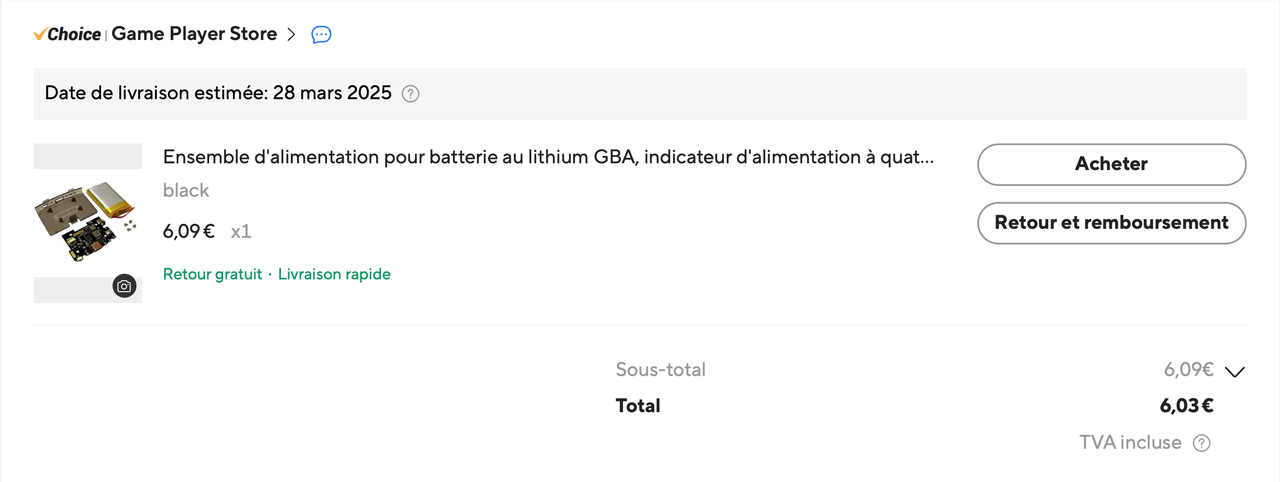Click the TVA incluse text

1130,442
